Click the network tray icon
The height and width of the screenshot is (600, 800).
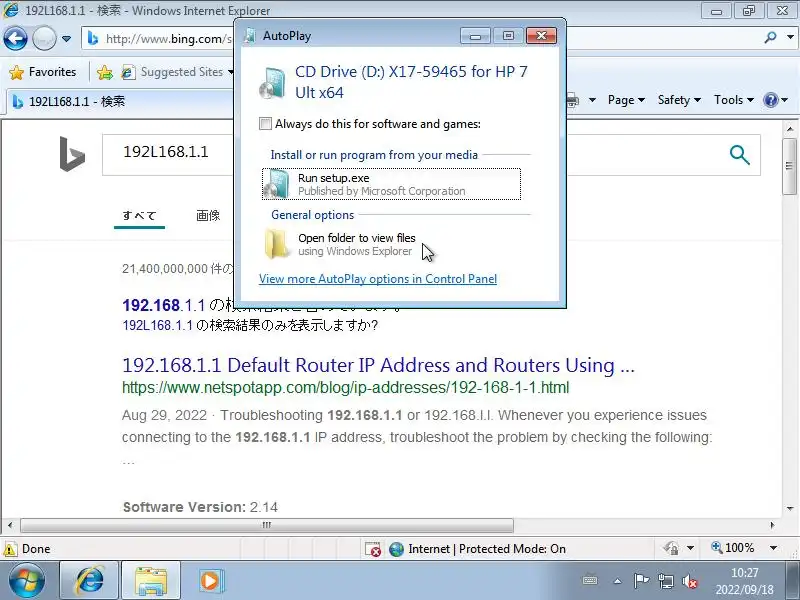(665, 581)
